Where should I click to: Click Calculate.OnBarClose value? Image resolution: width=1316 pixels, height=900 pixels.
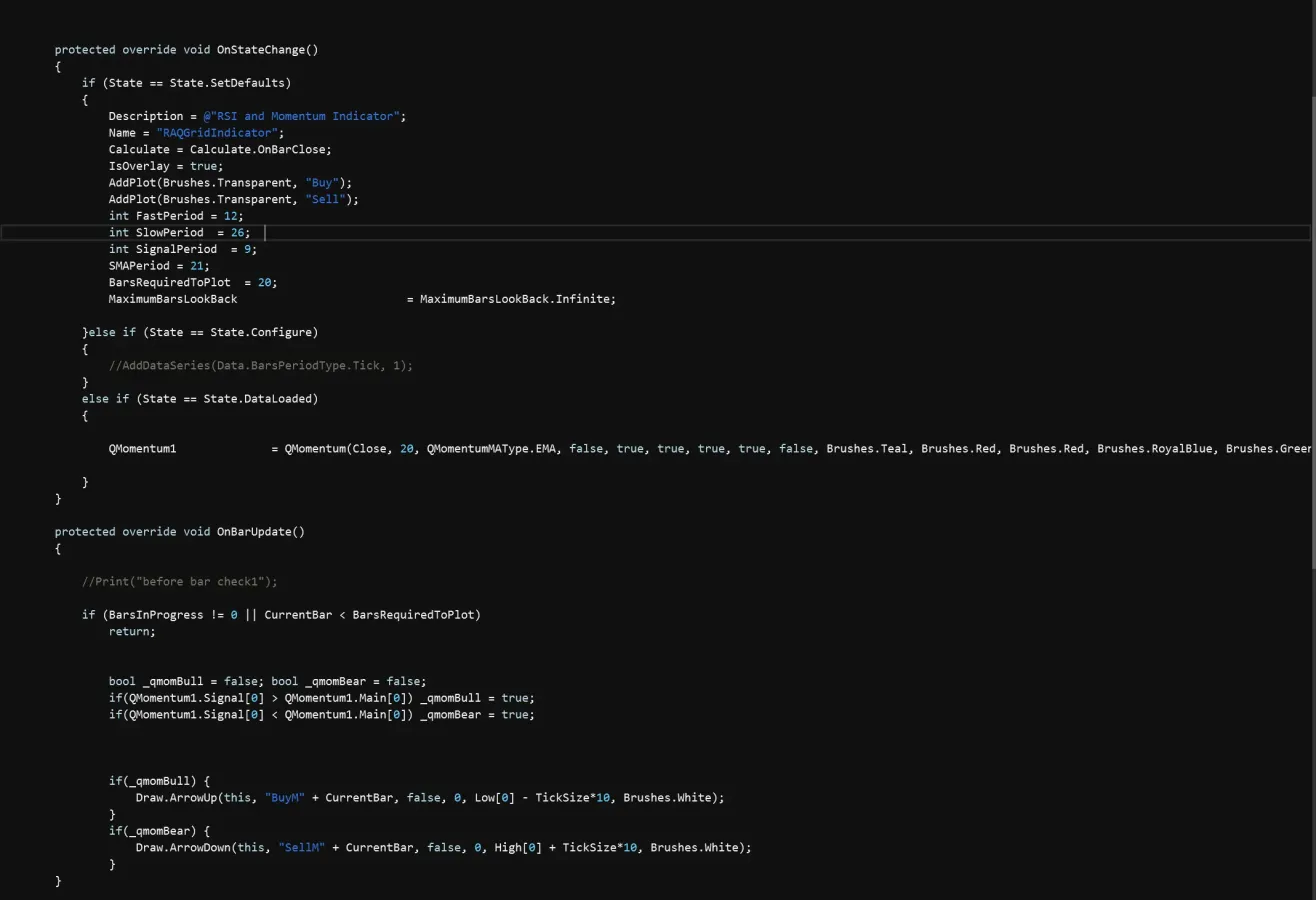click(x=260, y=149)
